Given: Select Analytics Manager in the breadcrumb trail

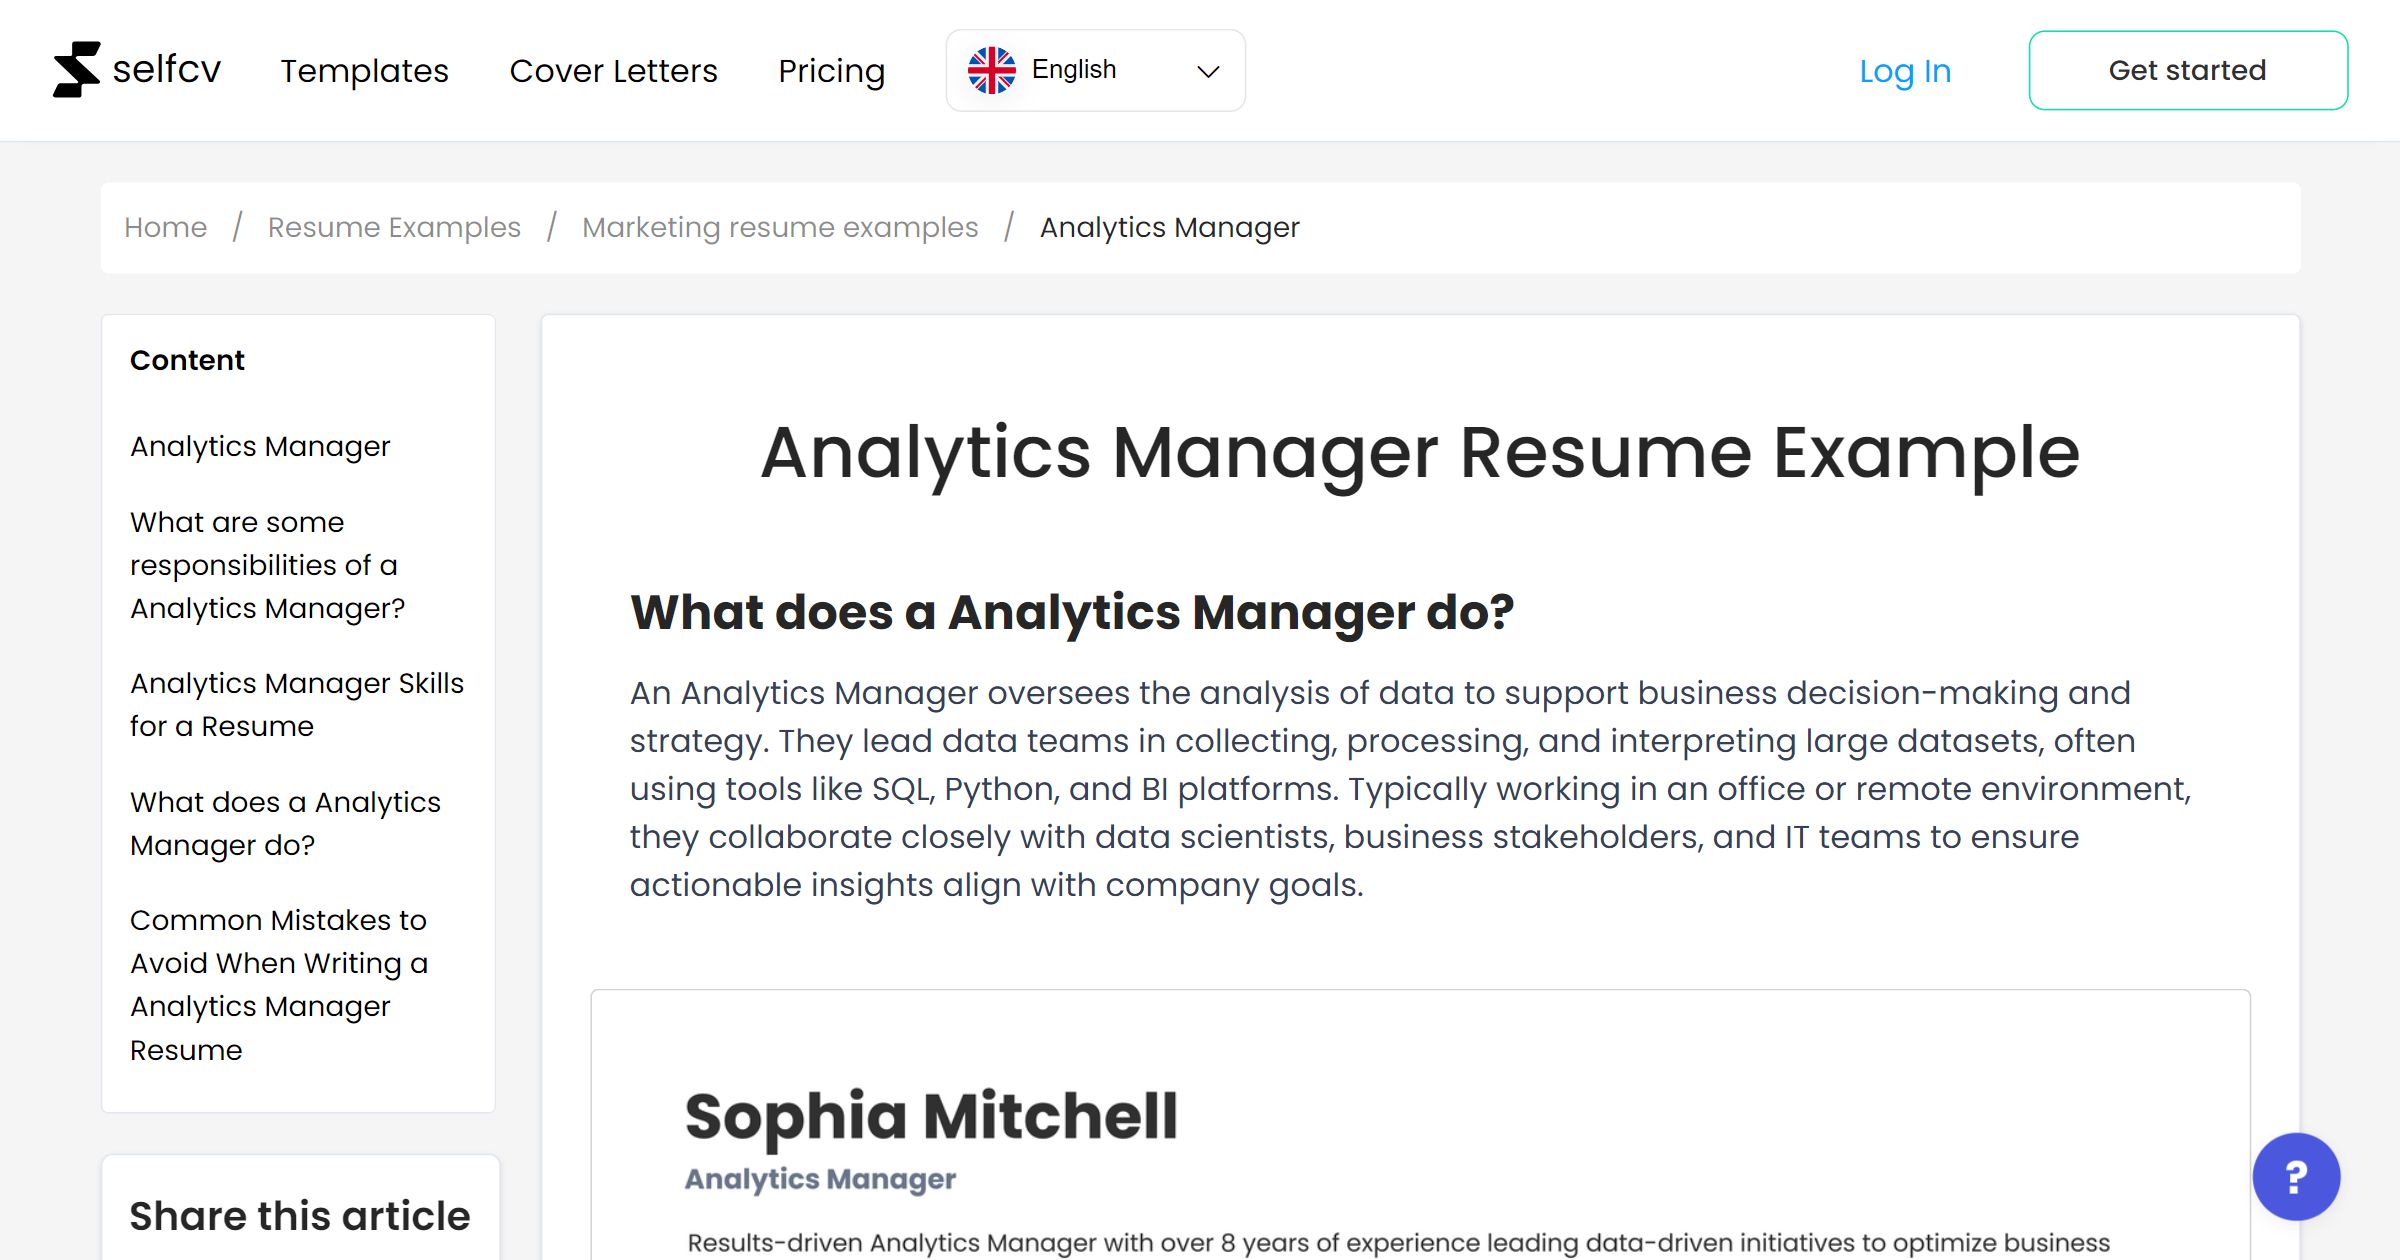Looking at the screenshot, I should (x=1168, y=227).
